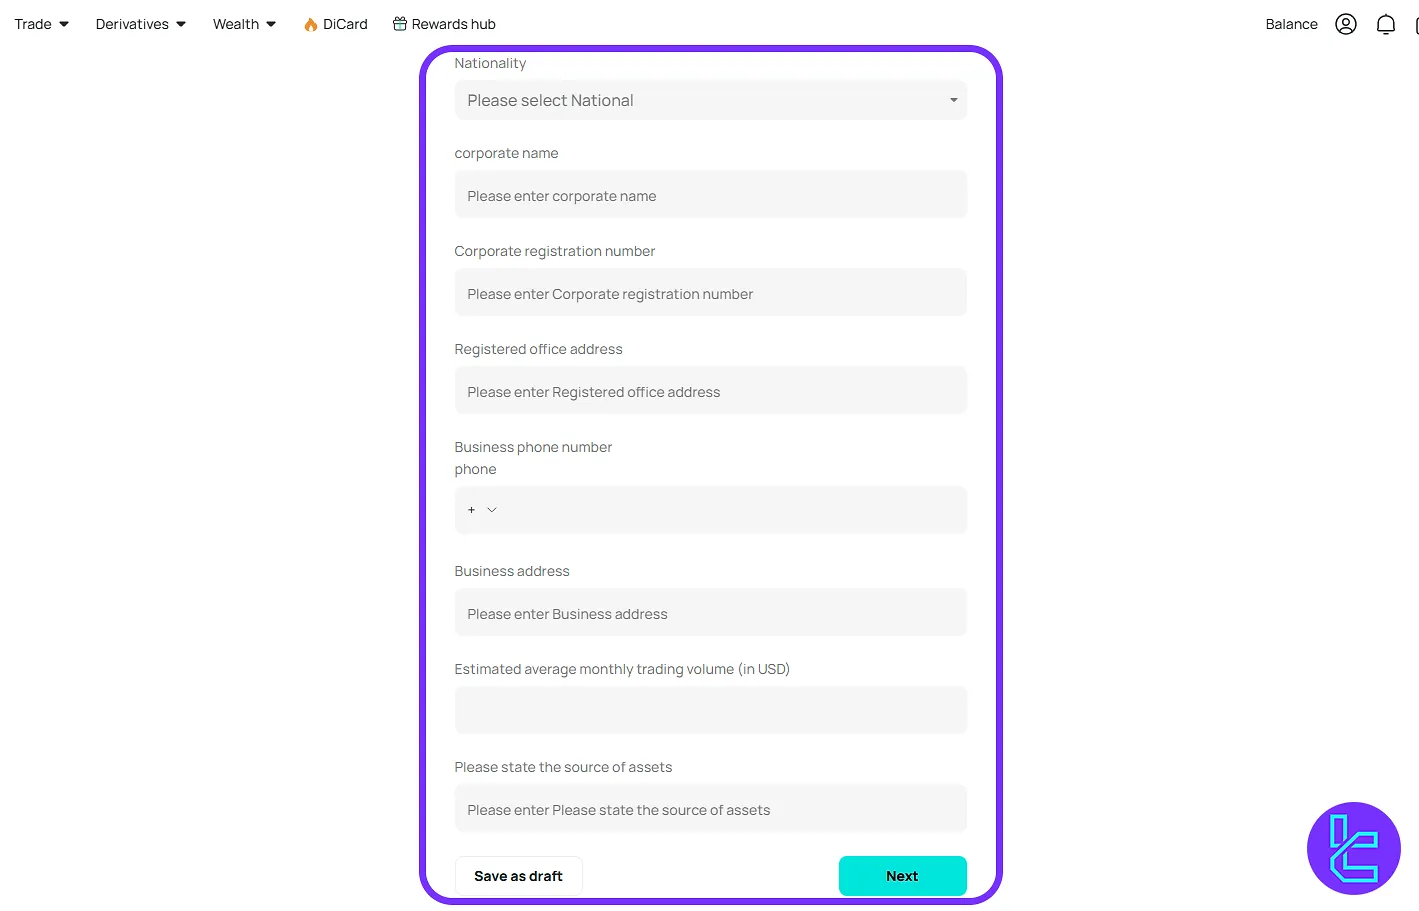Expand the Derivatives dropdown menu
Image resolution: width=1419 pixels, height=911 pixels.
pyautogui.click(x=140, y=23)
